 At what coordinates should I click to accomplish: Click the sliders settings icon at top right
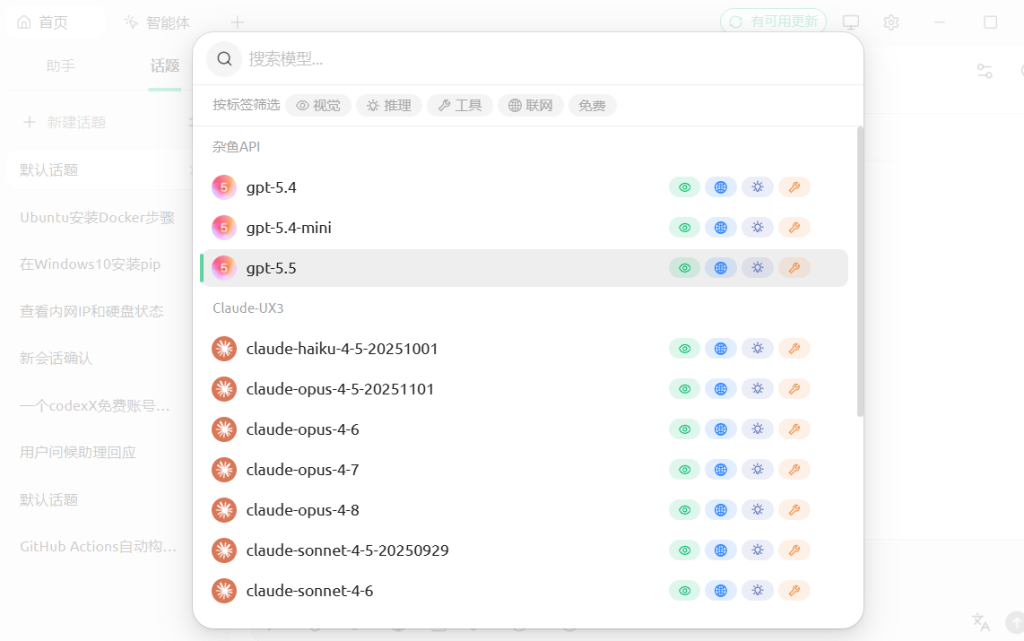(984, 70)
